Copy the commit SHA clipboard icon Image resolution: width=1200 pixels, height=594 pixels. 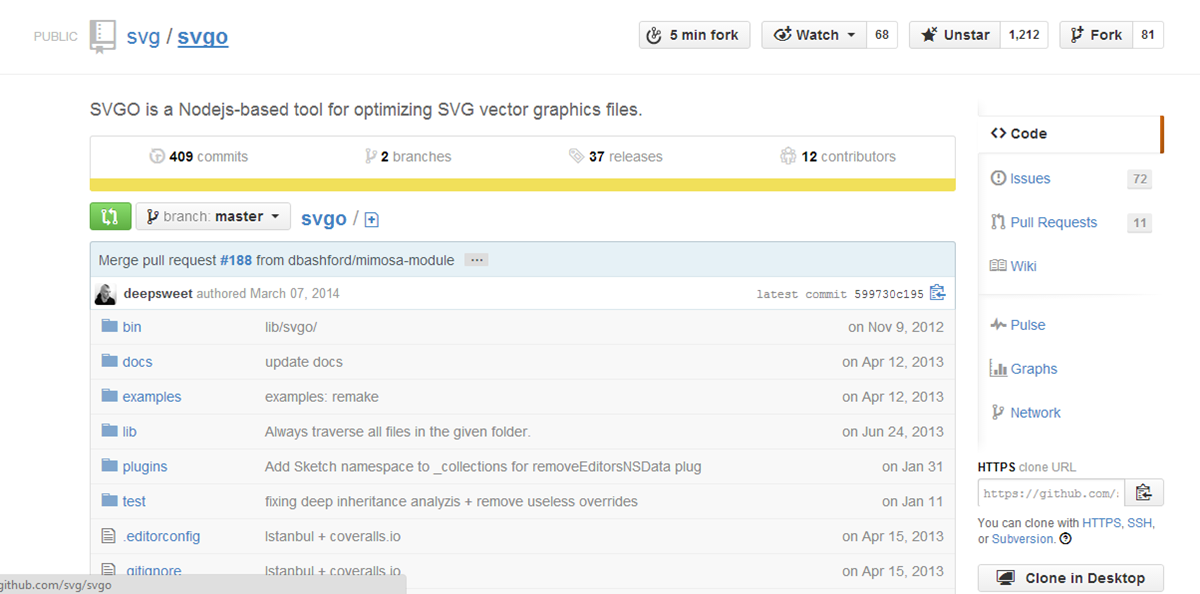[937, 293]
